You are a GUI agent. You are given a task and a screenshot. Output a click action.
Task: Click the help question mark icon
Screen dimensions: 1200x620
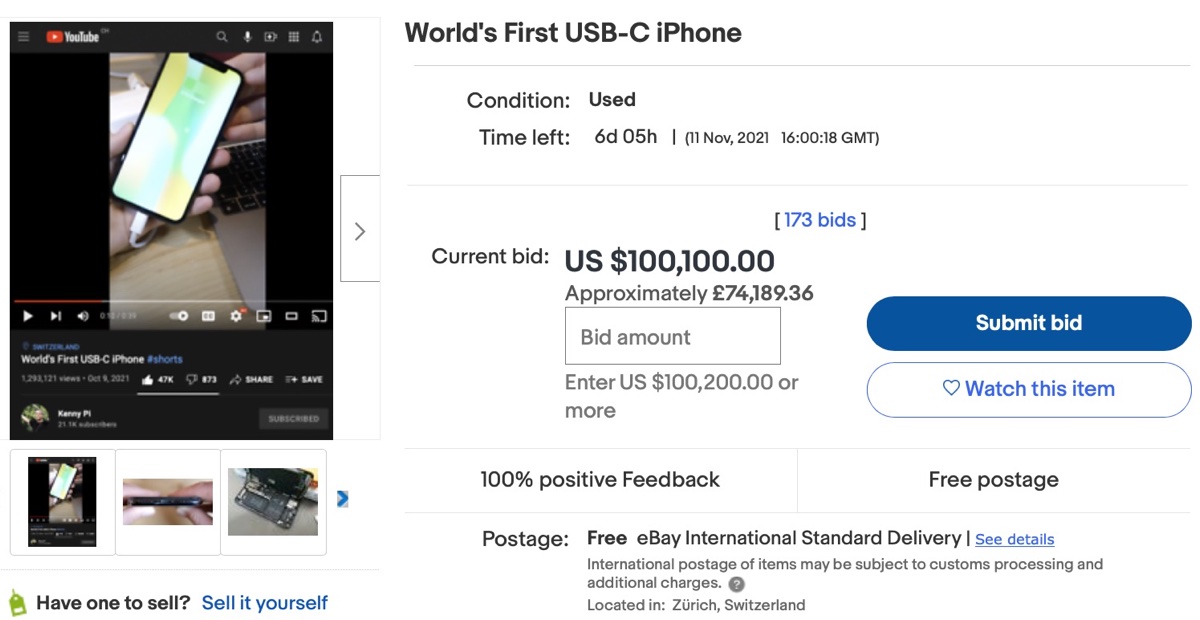tap(737, 584)
